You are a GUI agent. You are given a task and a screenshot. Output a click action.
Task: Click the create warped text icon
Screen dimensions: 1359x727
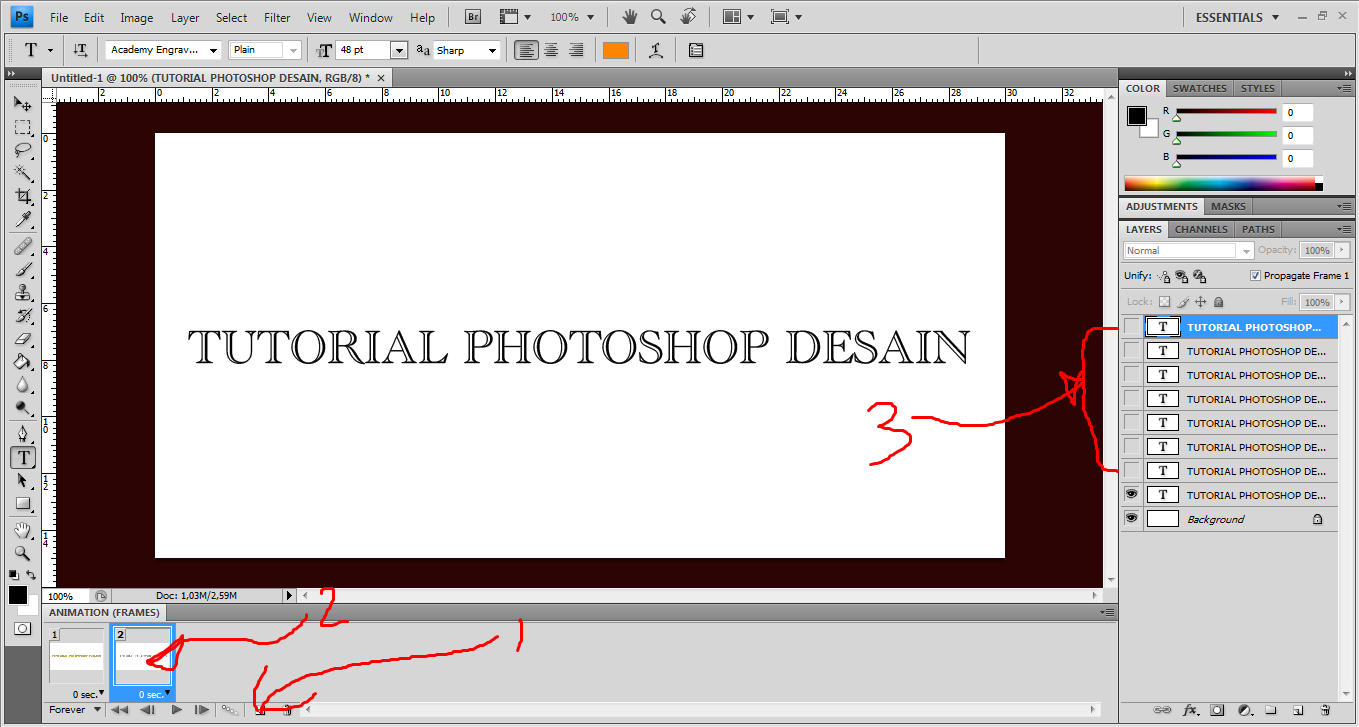[x=656, y=50]
